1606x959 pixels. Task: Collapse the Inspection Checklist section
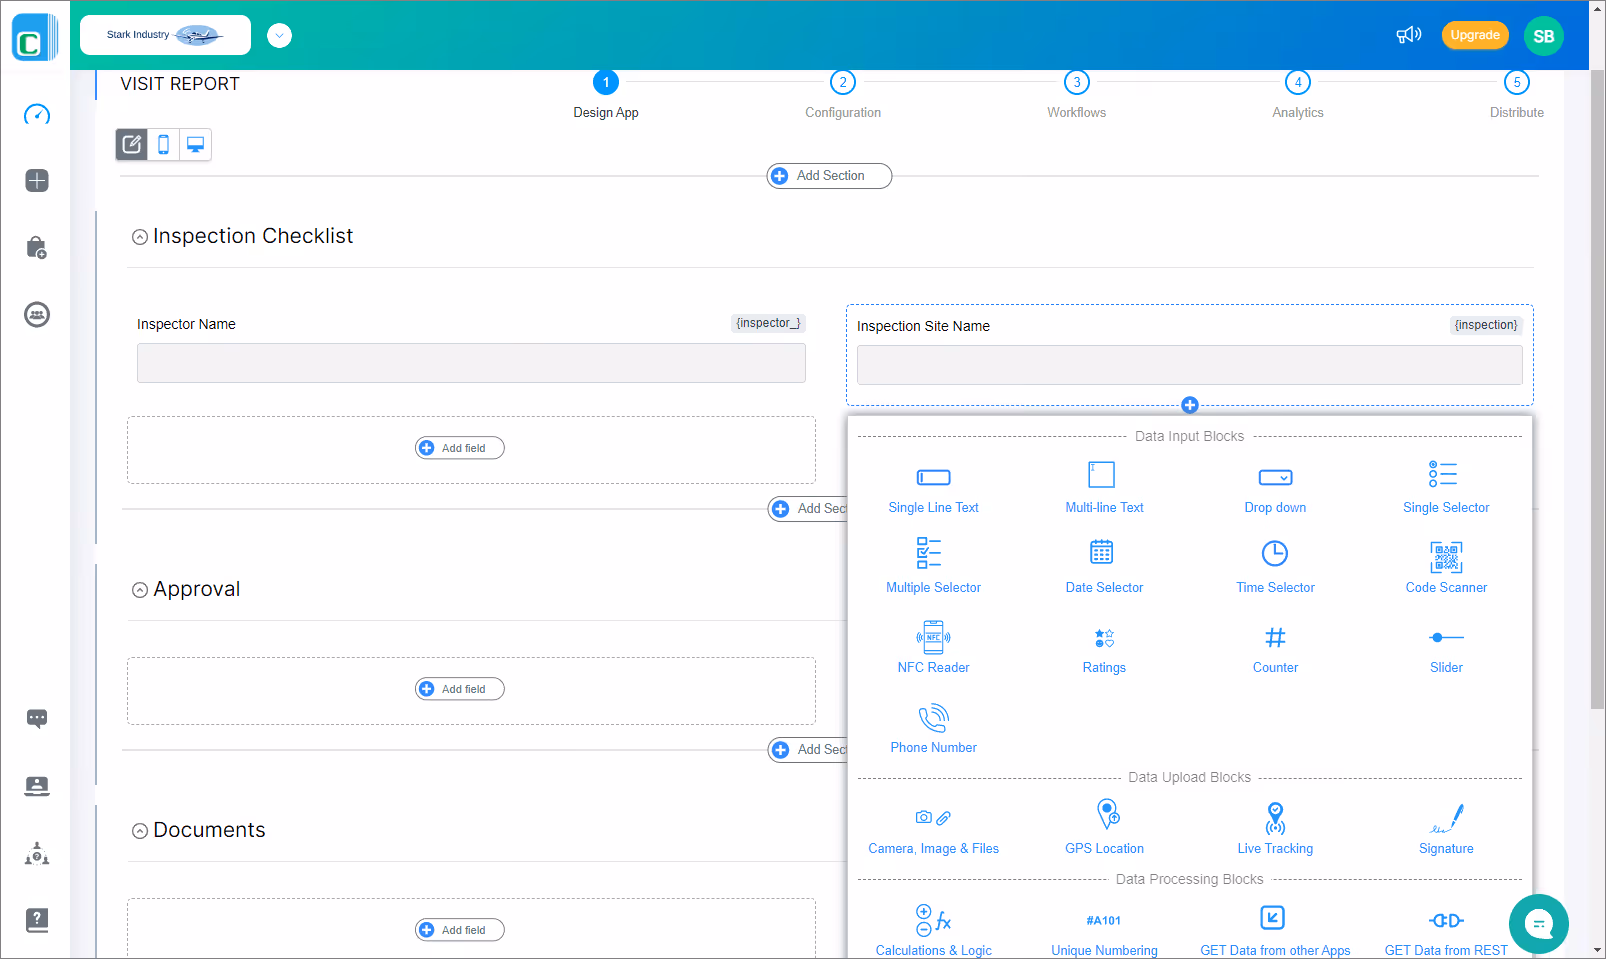click(x=140, y=236)
